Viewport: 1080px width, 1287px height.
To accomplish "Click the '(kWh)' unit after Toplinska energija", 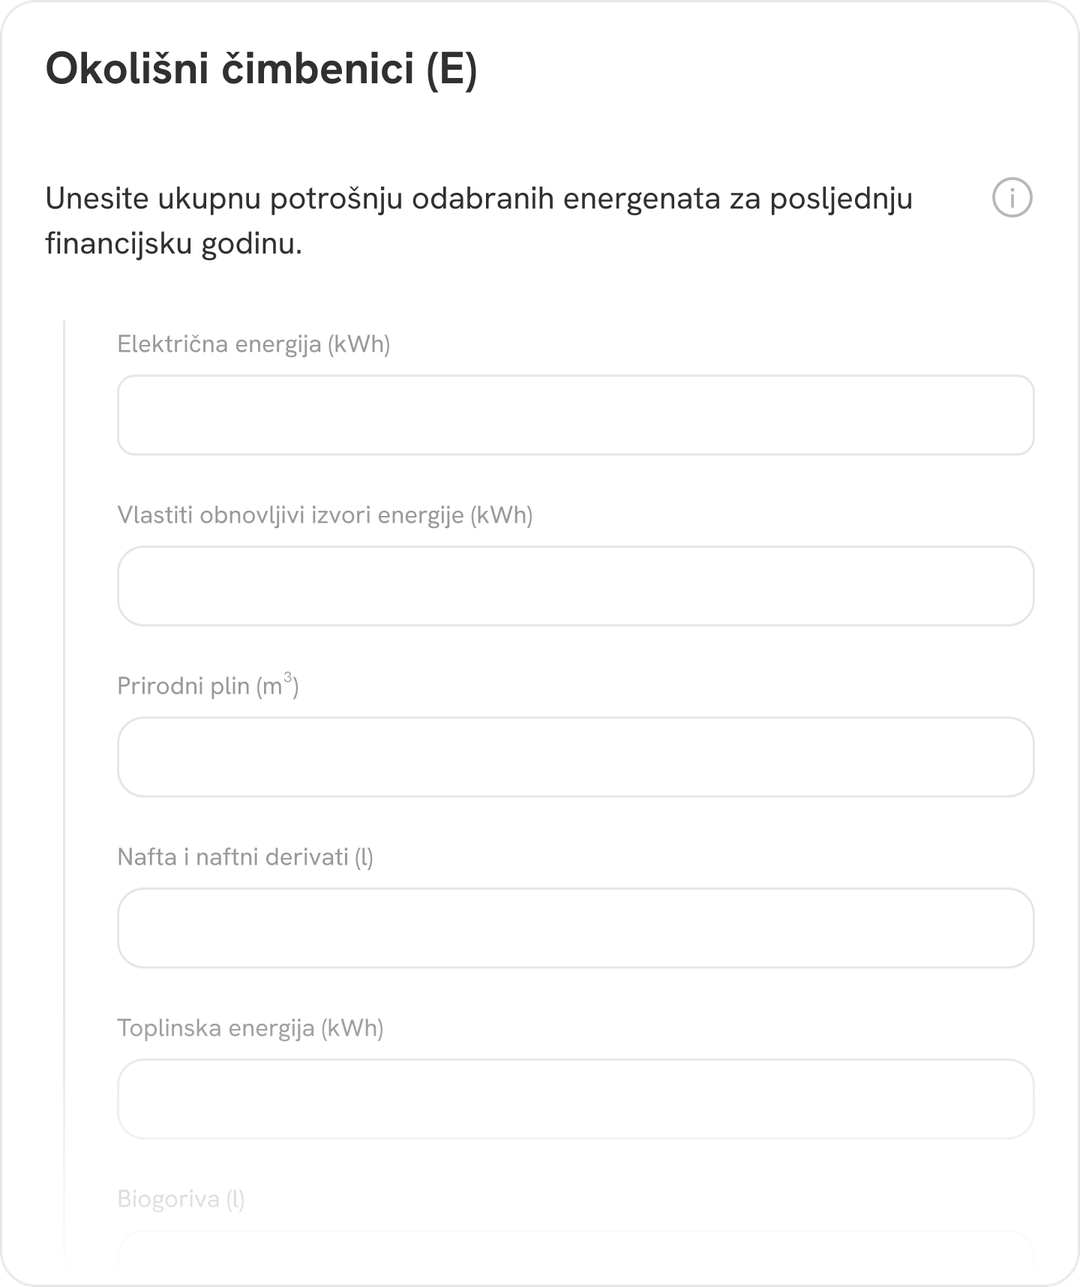I will point(352,1029).
